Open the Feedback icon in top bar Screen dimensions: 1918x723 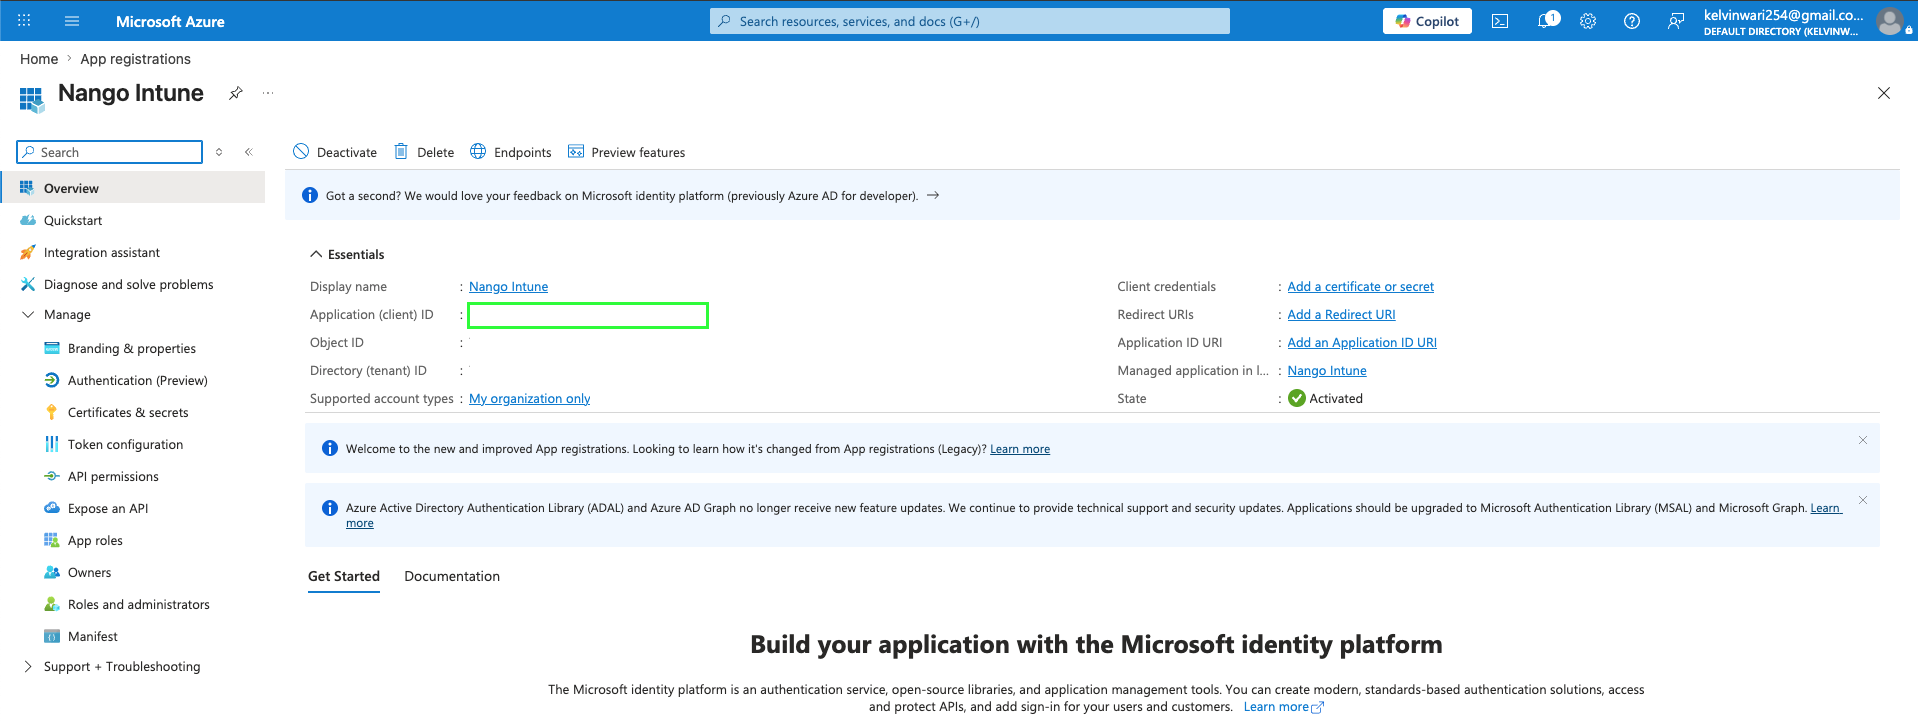(x=1676, y=21)
